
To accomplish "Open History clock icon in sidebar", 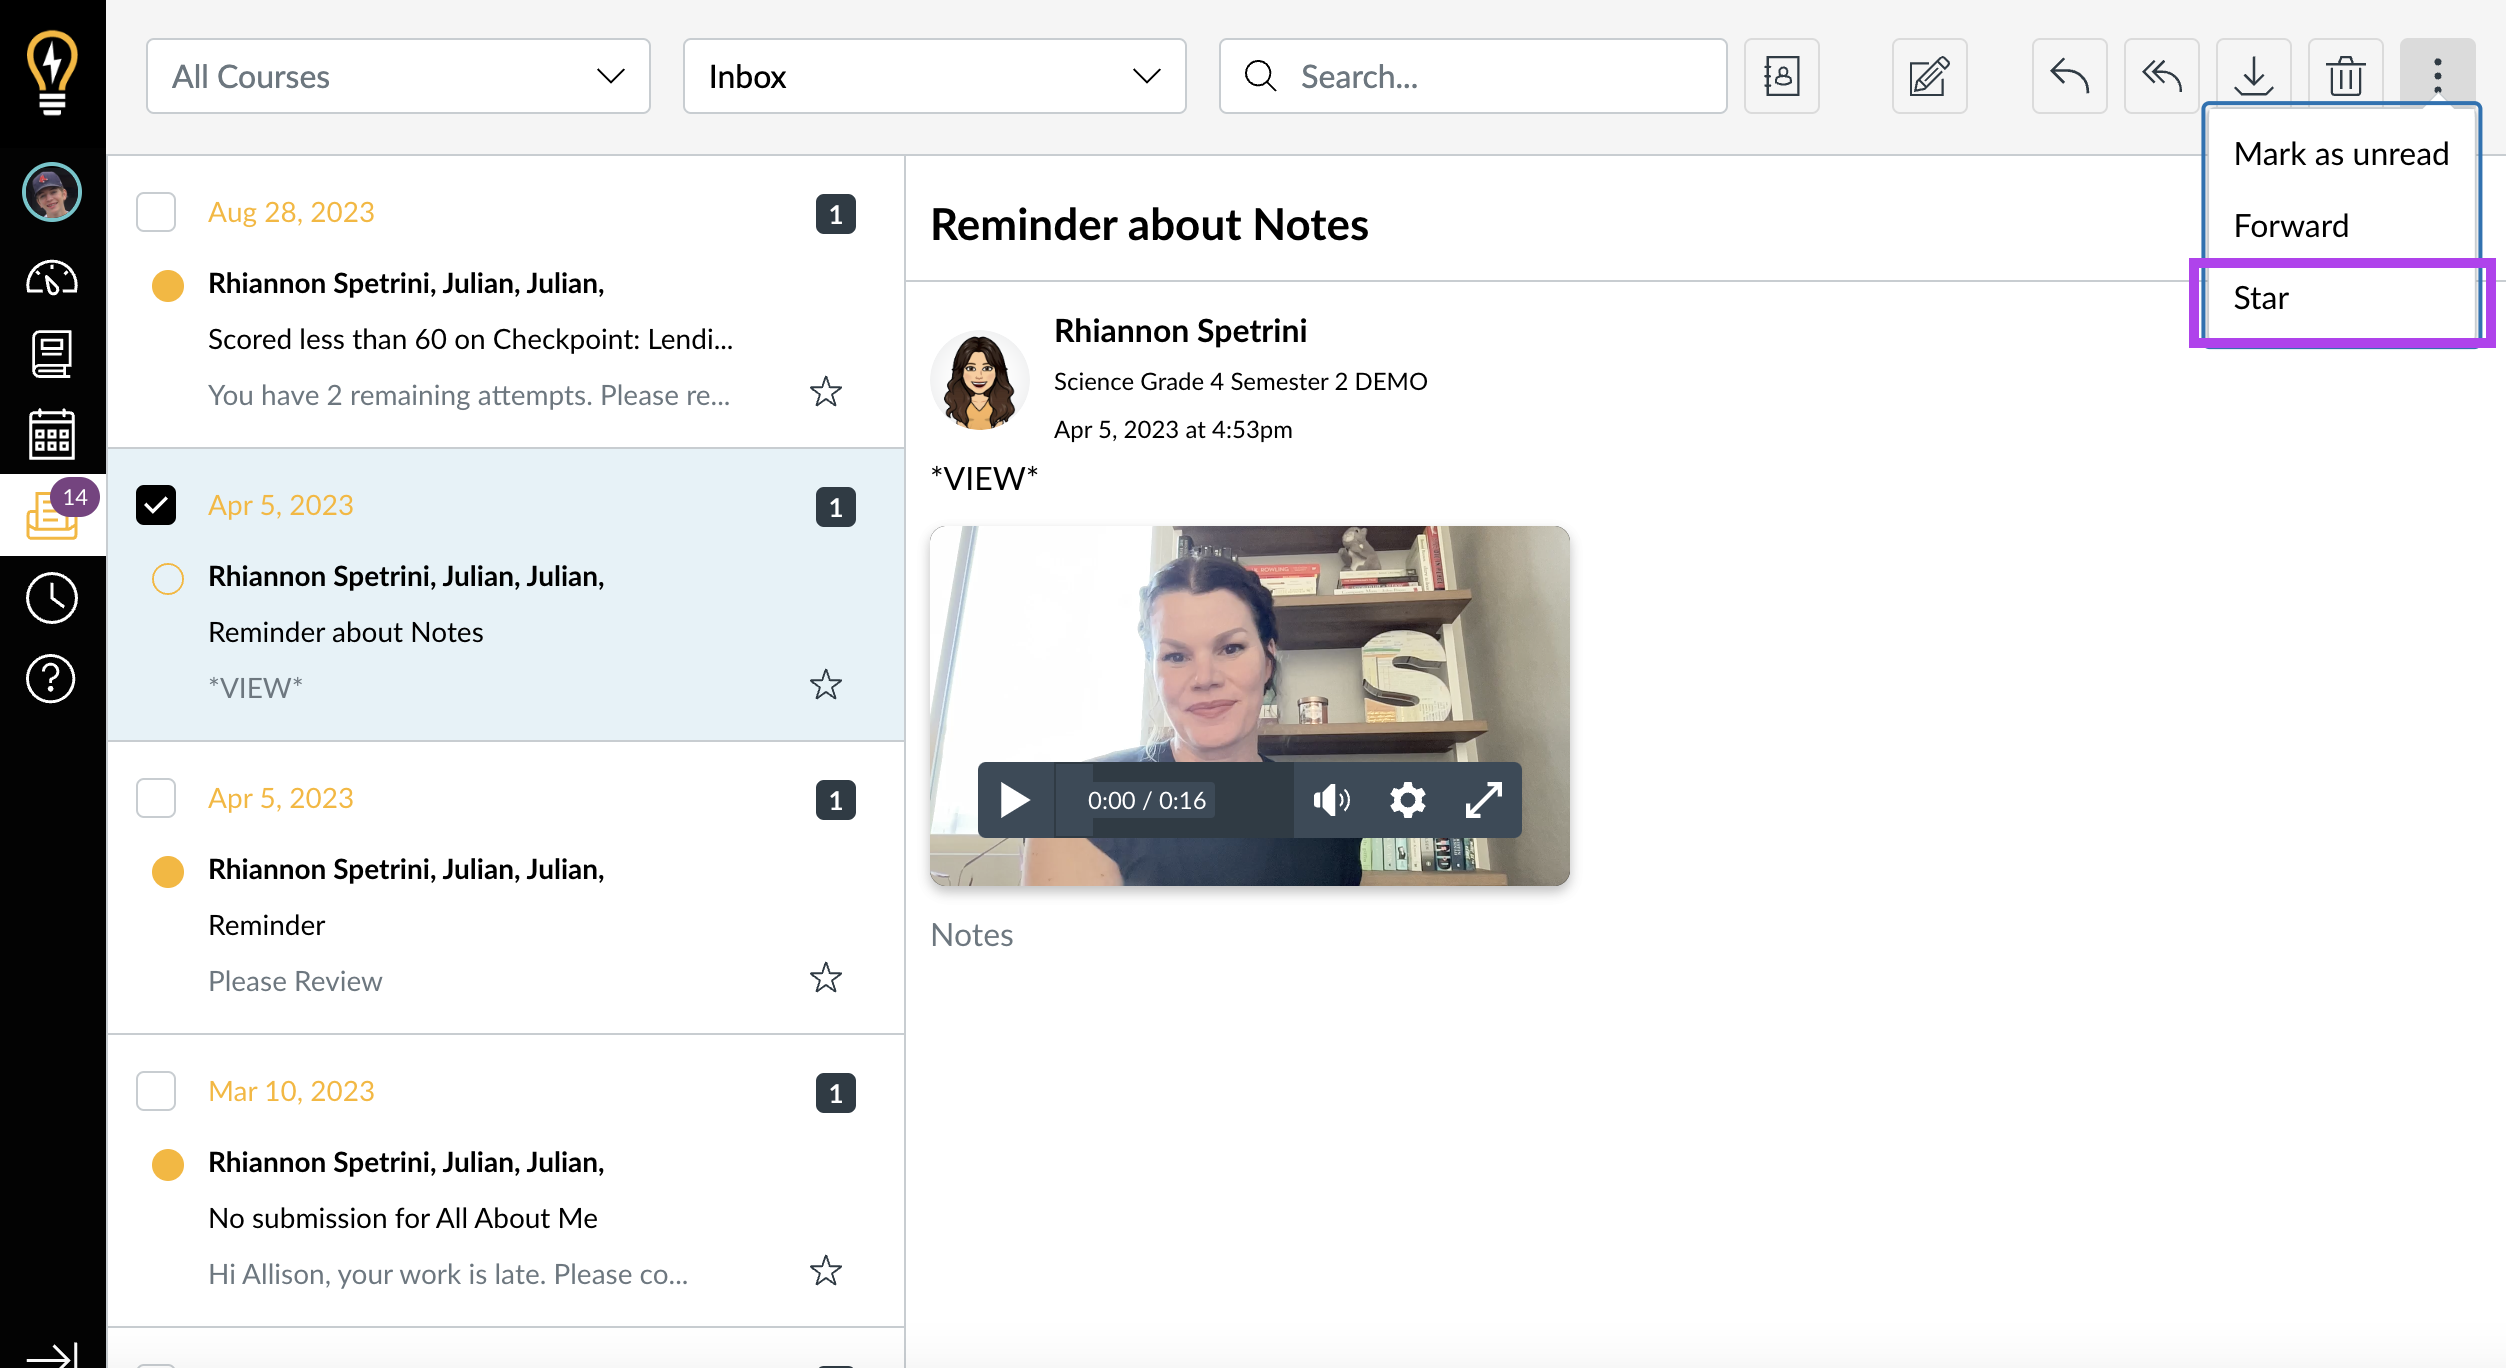I will [52, 598].
